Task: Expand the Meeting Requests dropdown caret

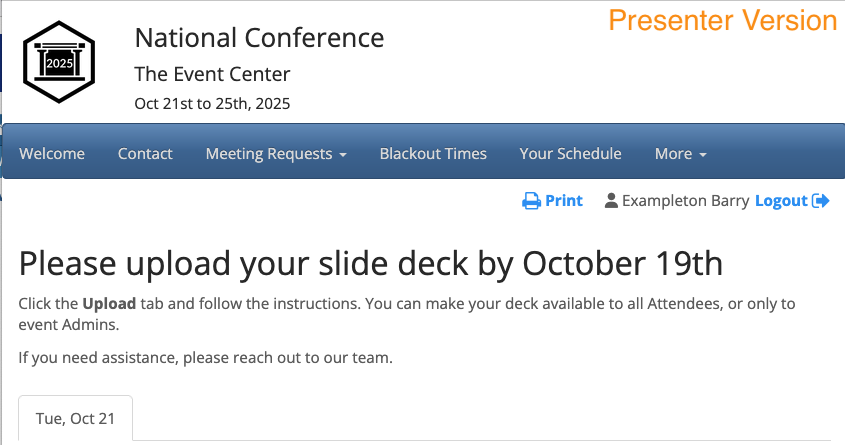Action: 343,155
